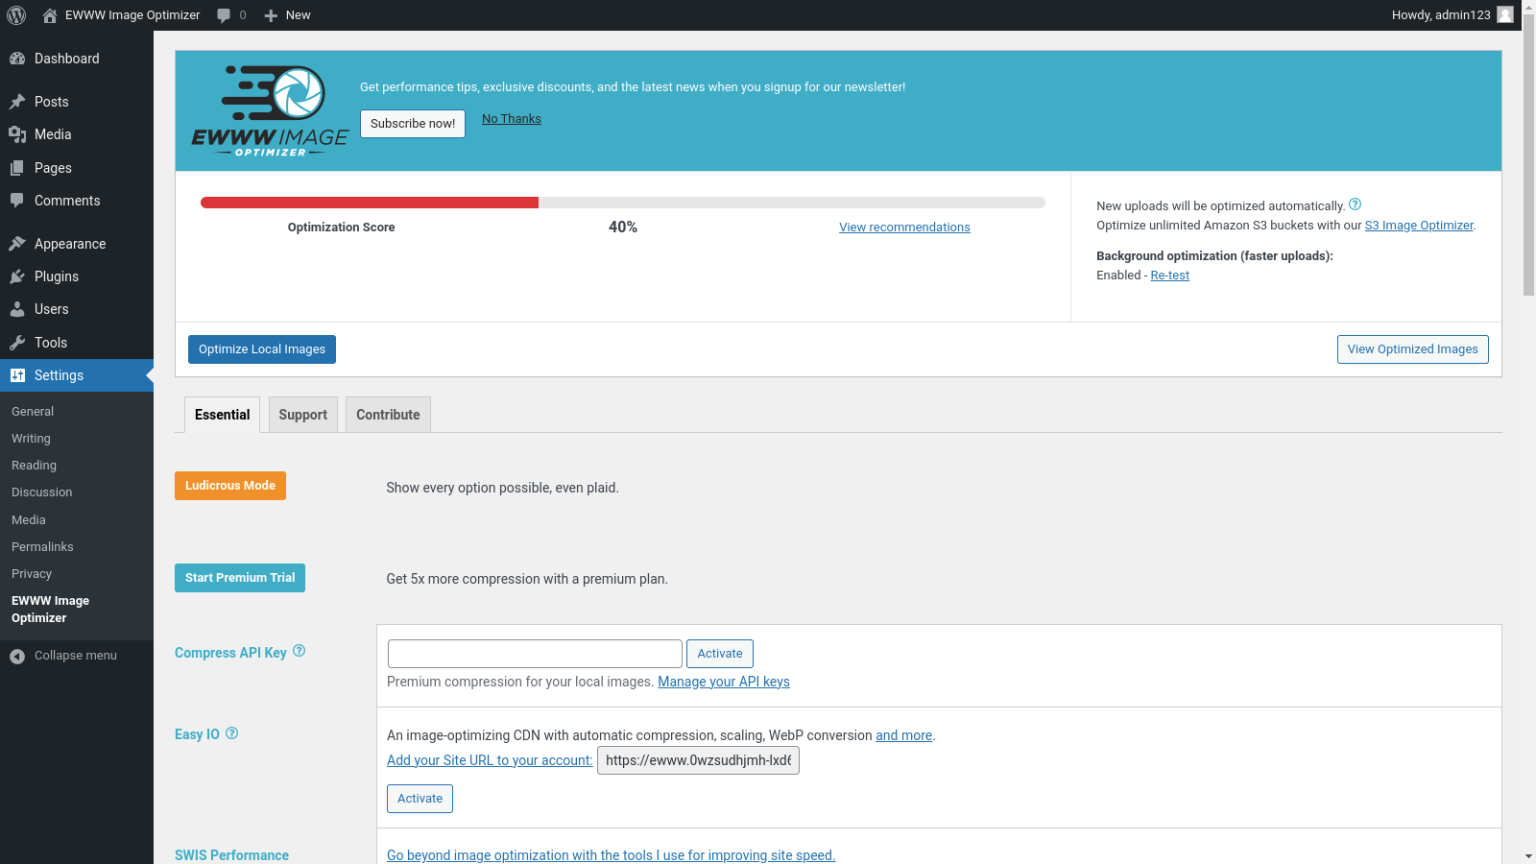Click the Optimization Score progress bar
Screen dimensions: 1536x864
pos(622,202)
